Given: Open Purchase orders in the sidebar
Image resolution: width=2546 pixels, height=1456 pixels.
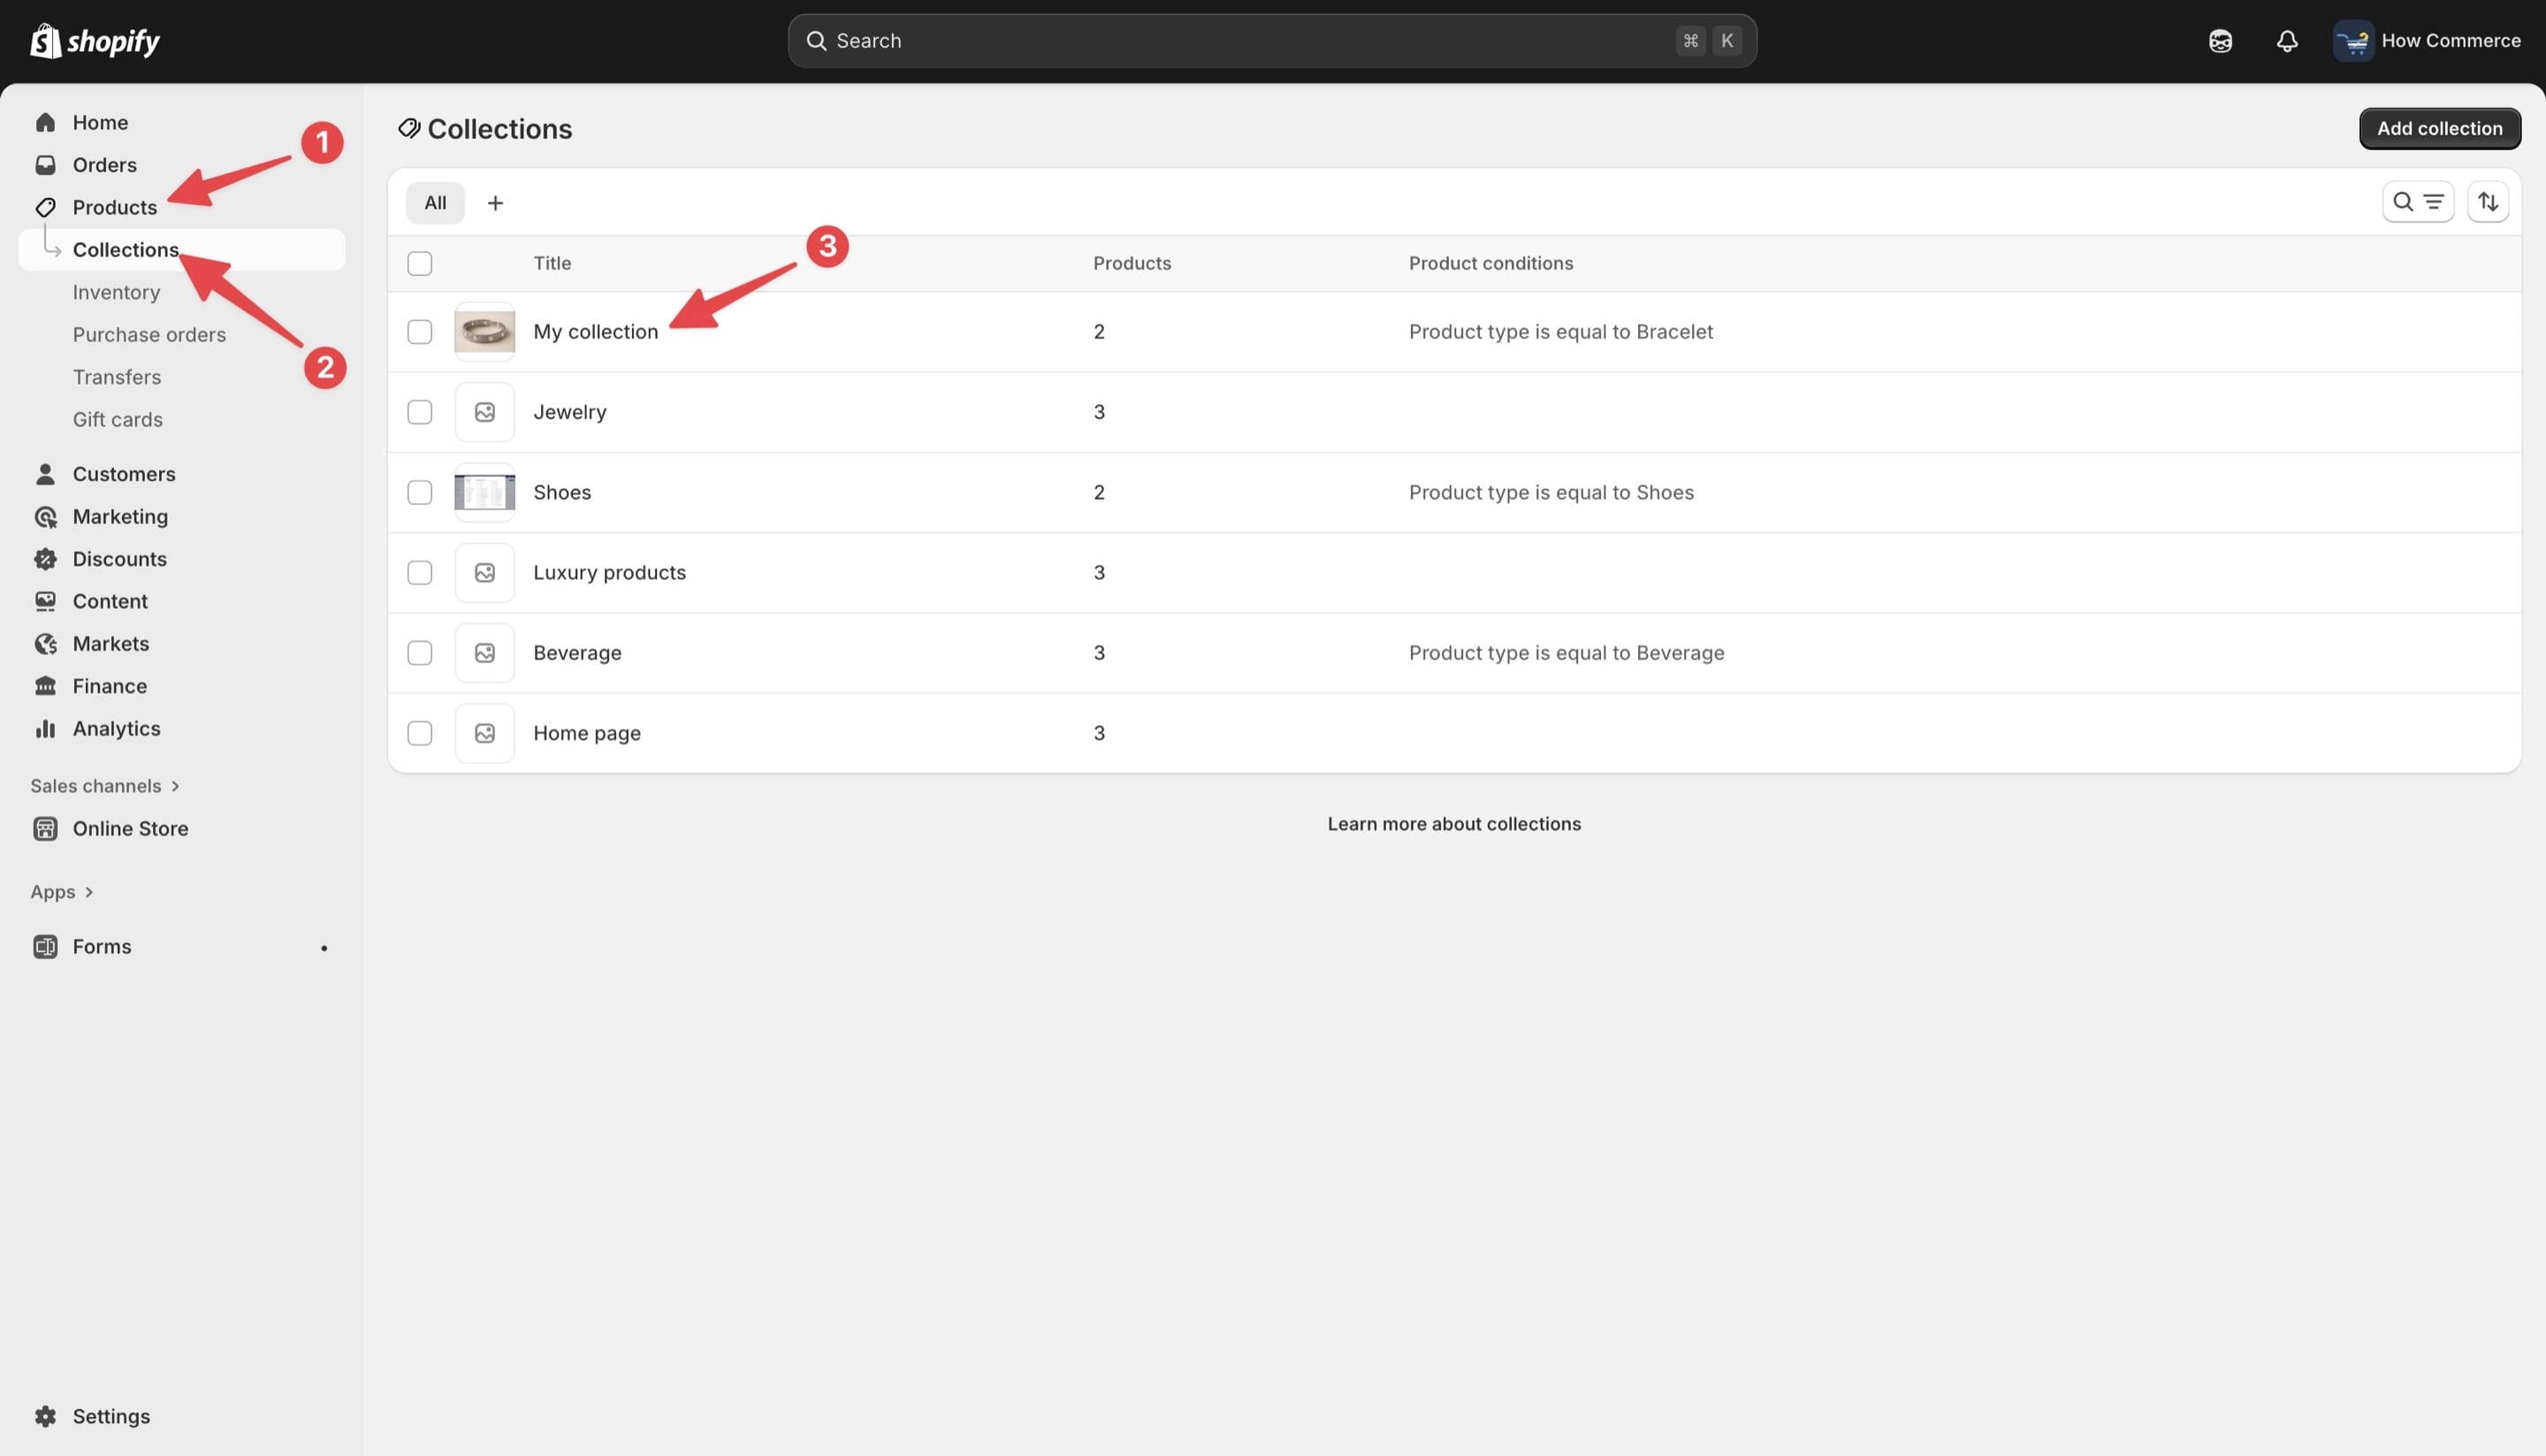Looking at the screenshot, I should (149, 335).
